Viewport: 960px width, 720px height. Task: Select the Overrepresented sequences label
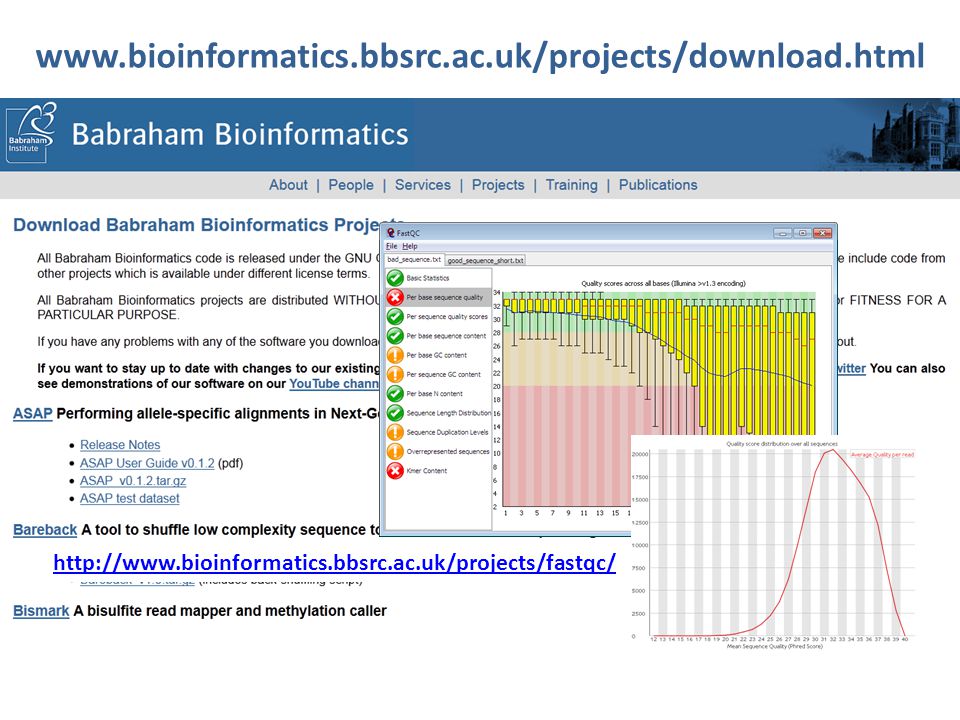click(x=448, y=451)
